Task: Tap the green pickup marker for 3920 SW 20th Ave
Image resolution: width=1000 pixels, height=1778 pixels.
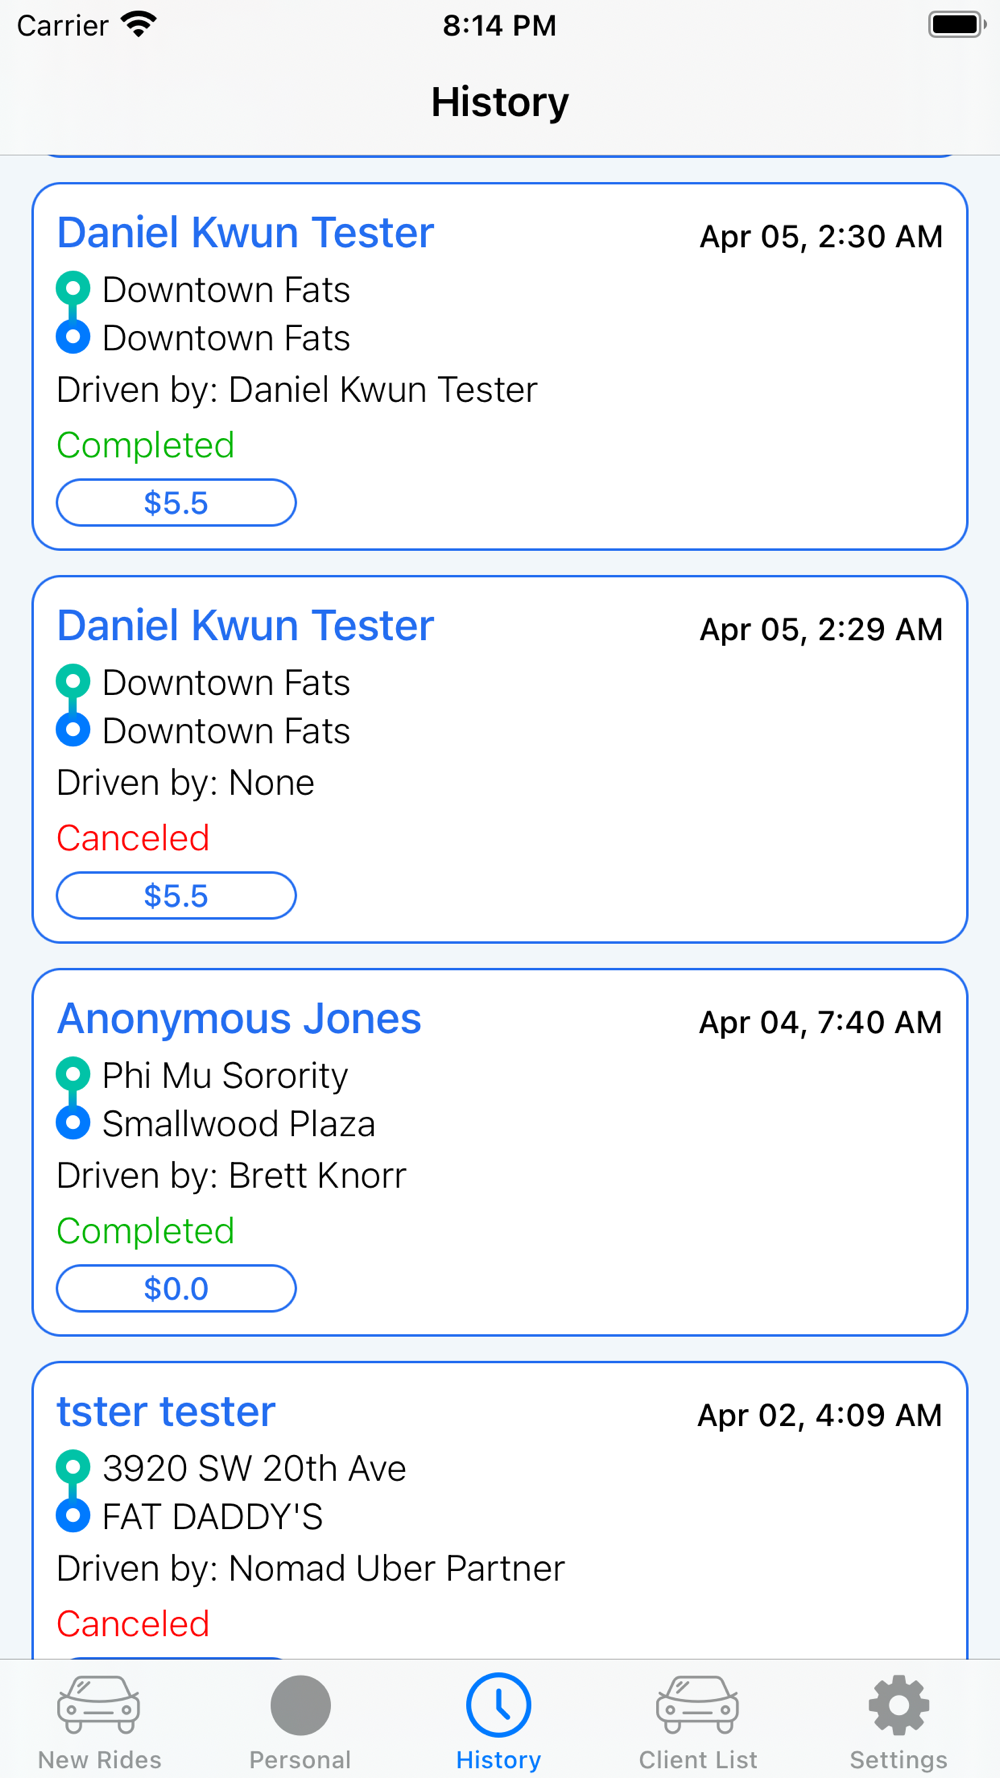Action: point(73,1467)
